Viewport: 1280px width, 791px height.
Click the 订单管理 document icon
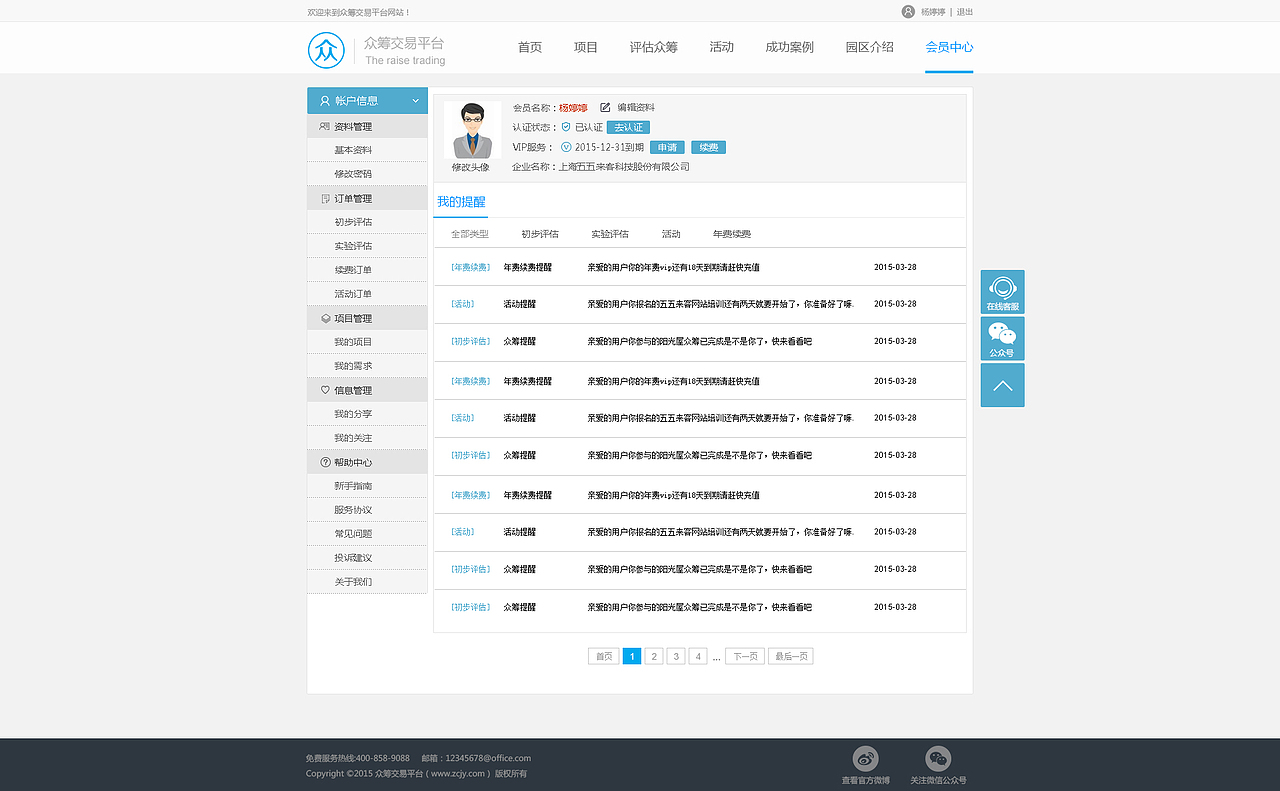pyautogui.click(x=325, y=199)
